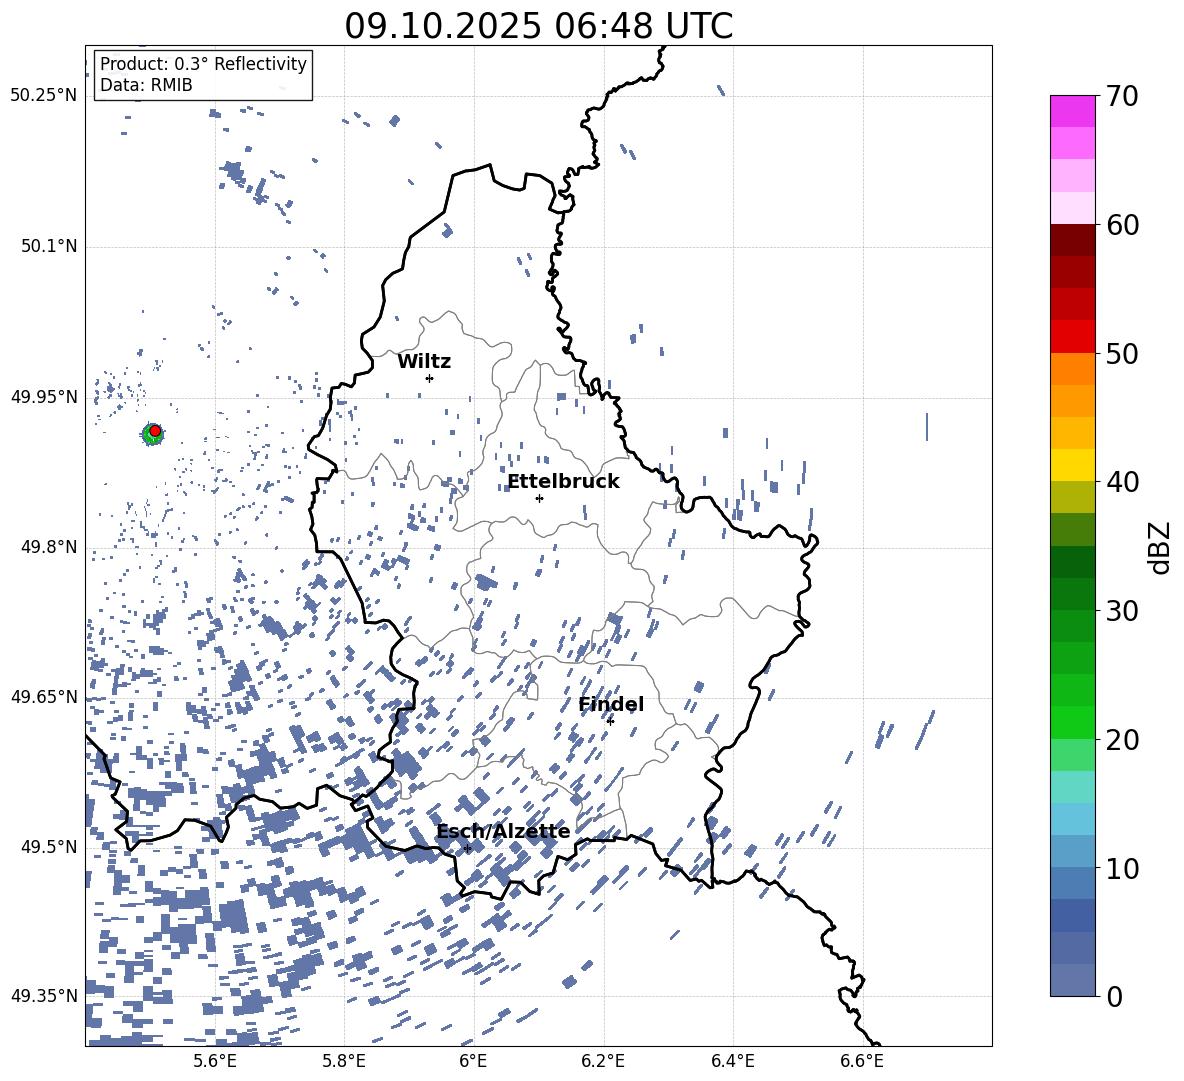Image resolution: width=1184 pixels, height=1081 pixels.
Task: Click the 5.6°E longitude label
Action: tap(214, 1061)
